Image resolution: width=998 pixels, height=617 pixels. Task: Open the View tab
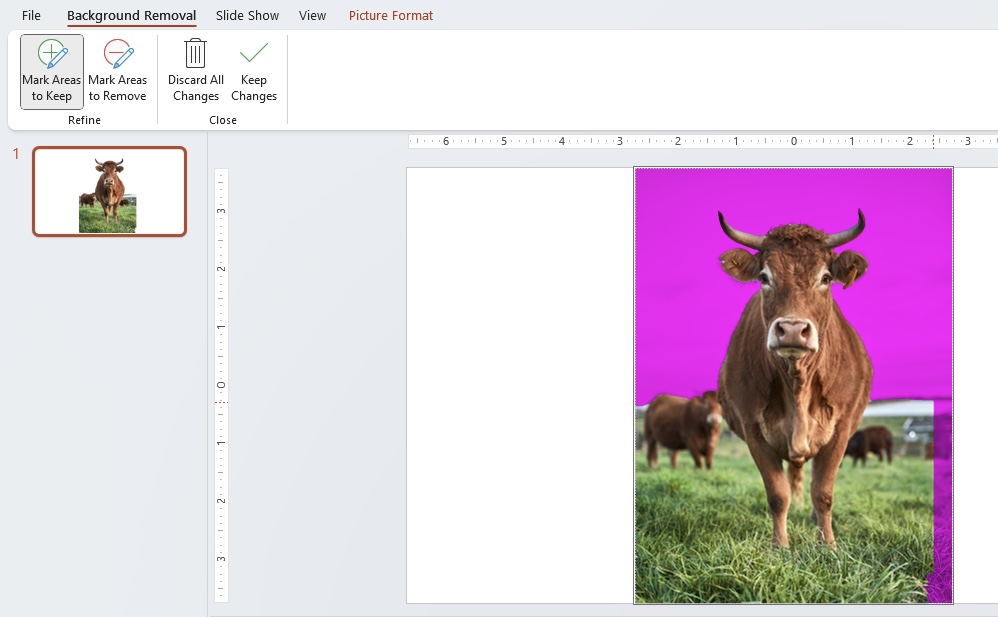tap(313, 15)
